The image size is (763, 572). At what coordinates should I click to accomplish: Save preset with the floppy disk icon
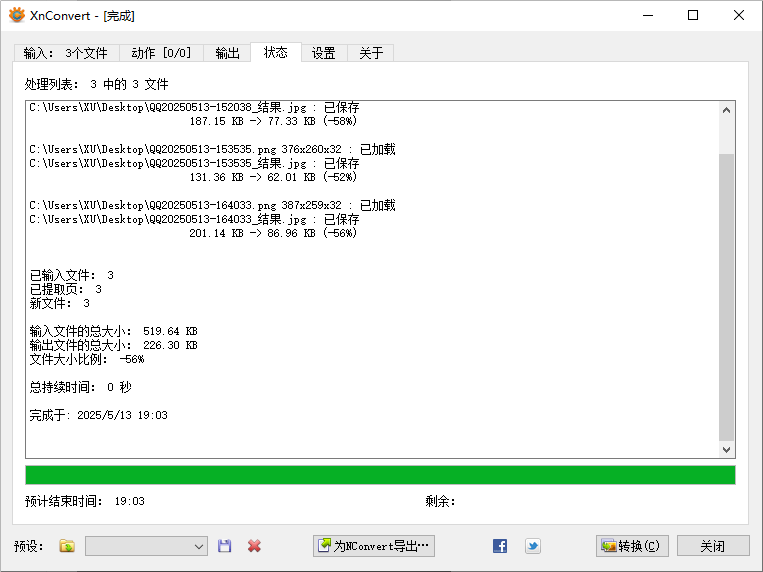click(x=224, y=546)
